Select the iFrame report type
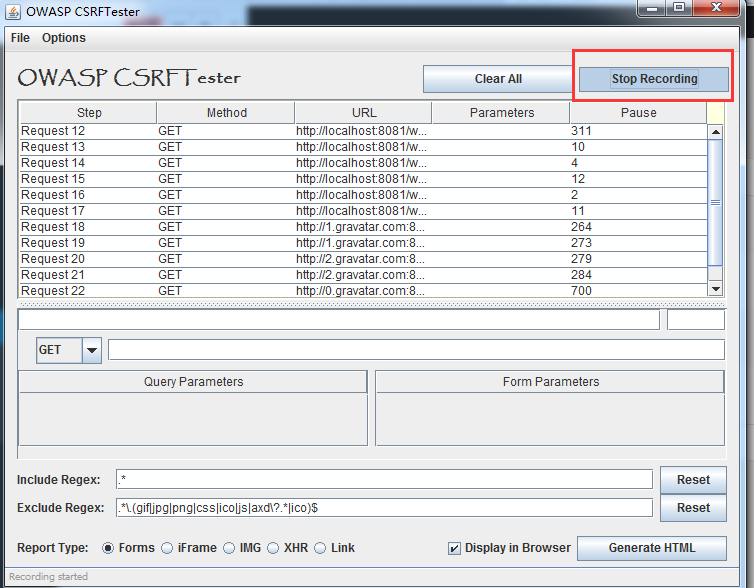 [167, 548]
